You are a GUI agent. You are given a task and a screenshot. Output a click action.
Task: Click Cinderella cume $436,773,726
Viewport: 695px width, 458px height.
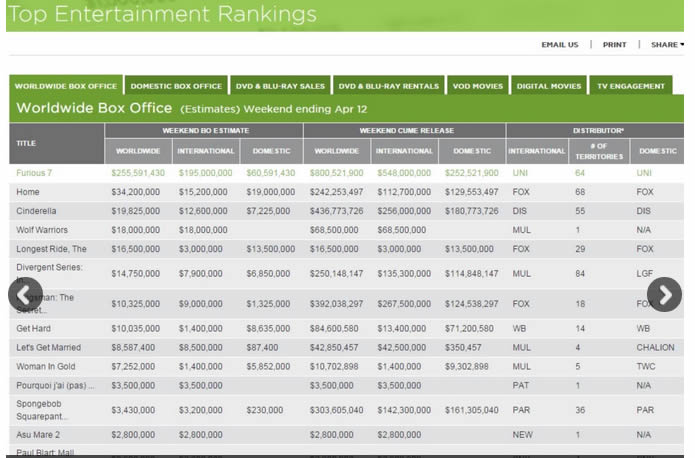coord(336,211)
